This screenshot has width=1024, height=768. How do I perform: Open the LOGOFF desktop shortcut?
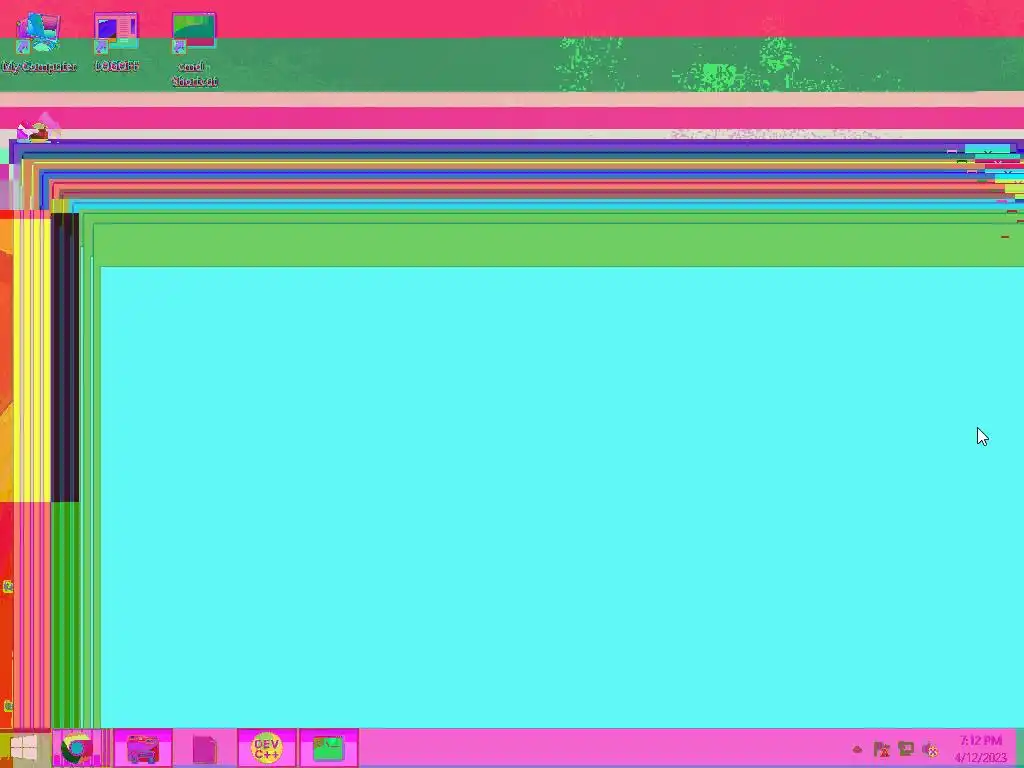point(116,42)
